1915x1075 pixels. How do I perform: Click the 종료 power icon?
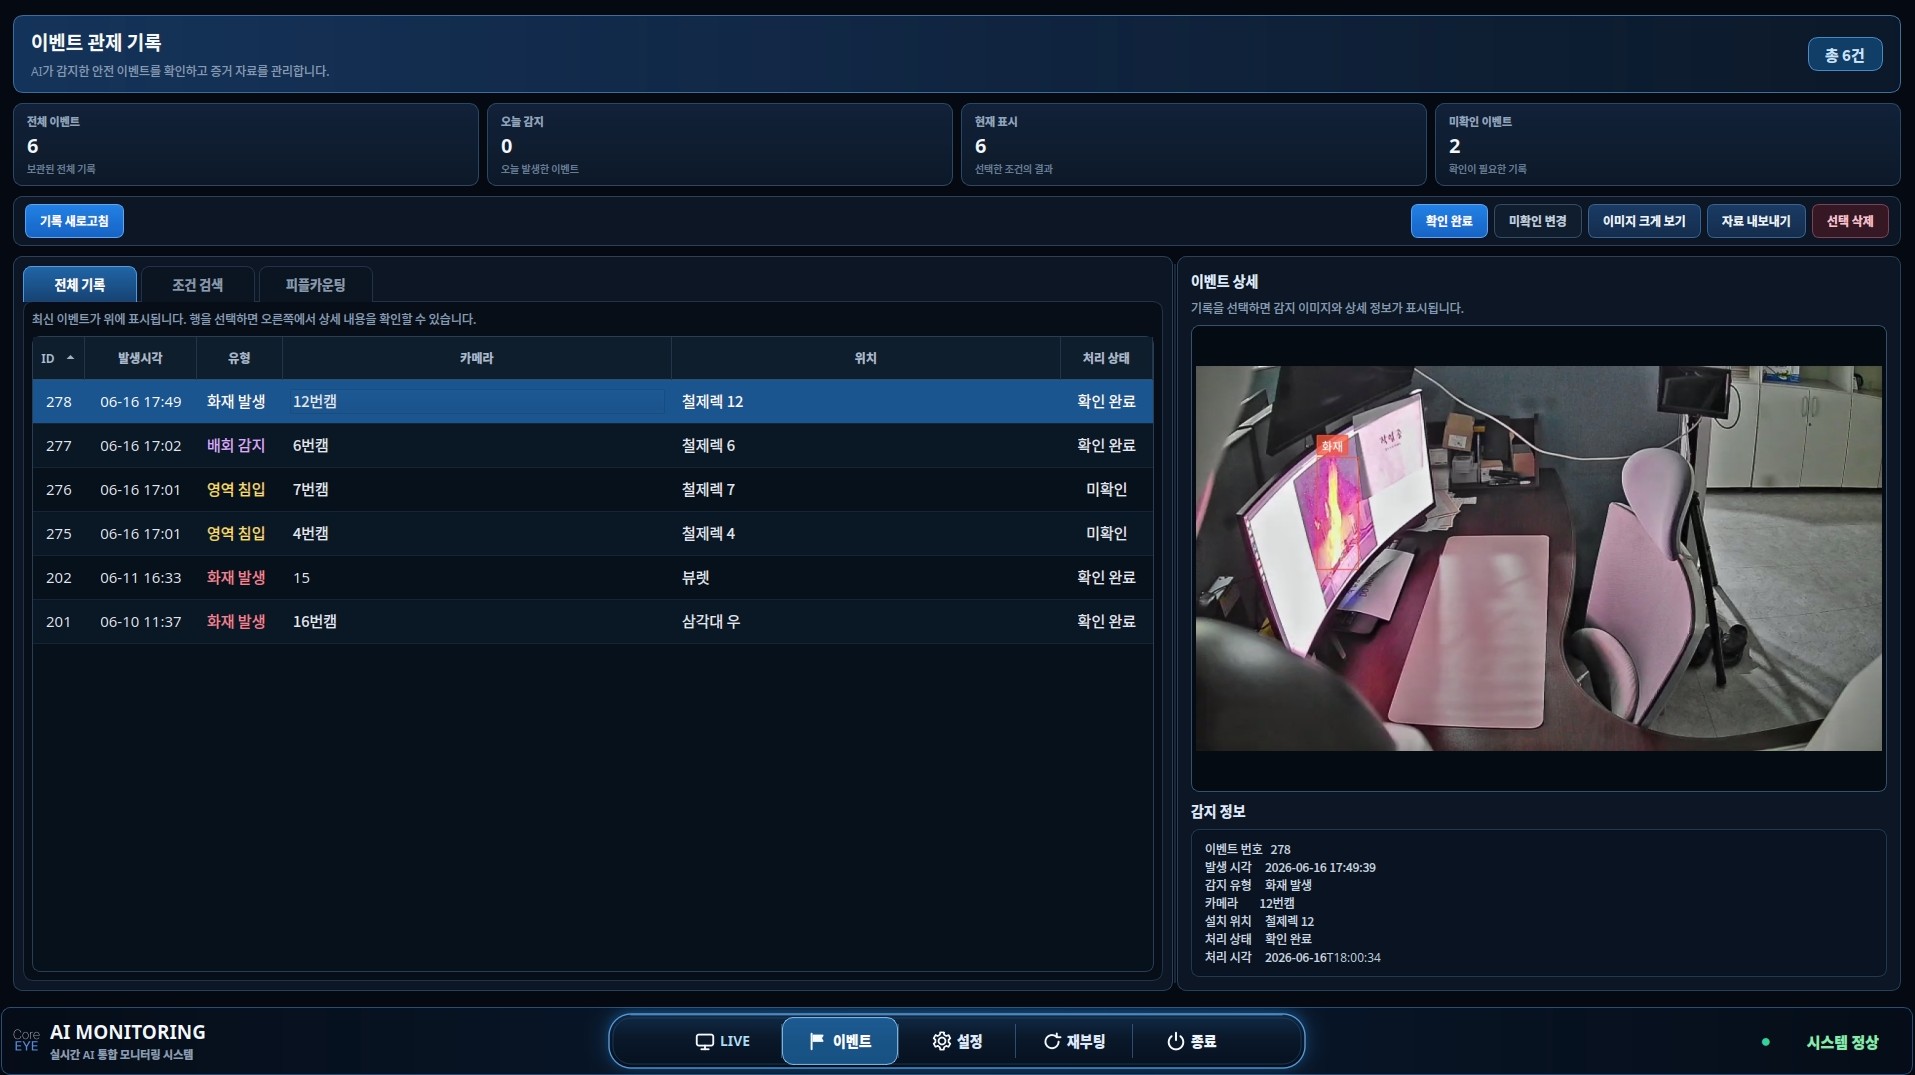1176,1041
